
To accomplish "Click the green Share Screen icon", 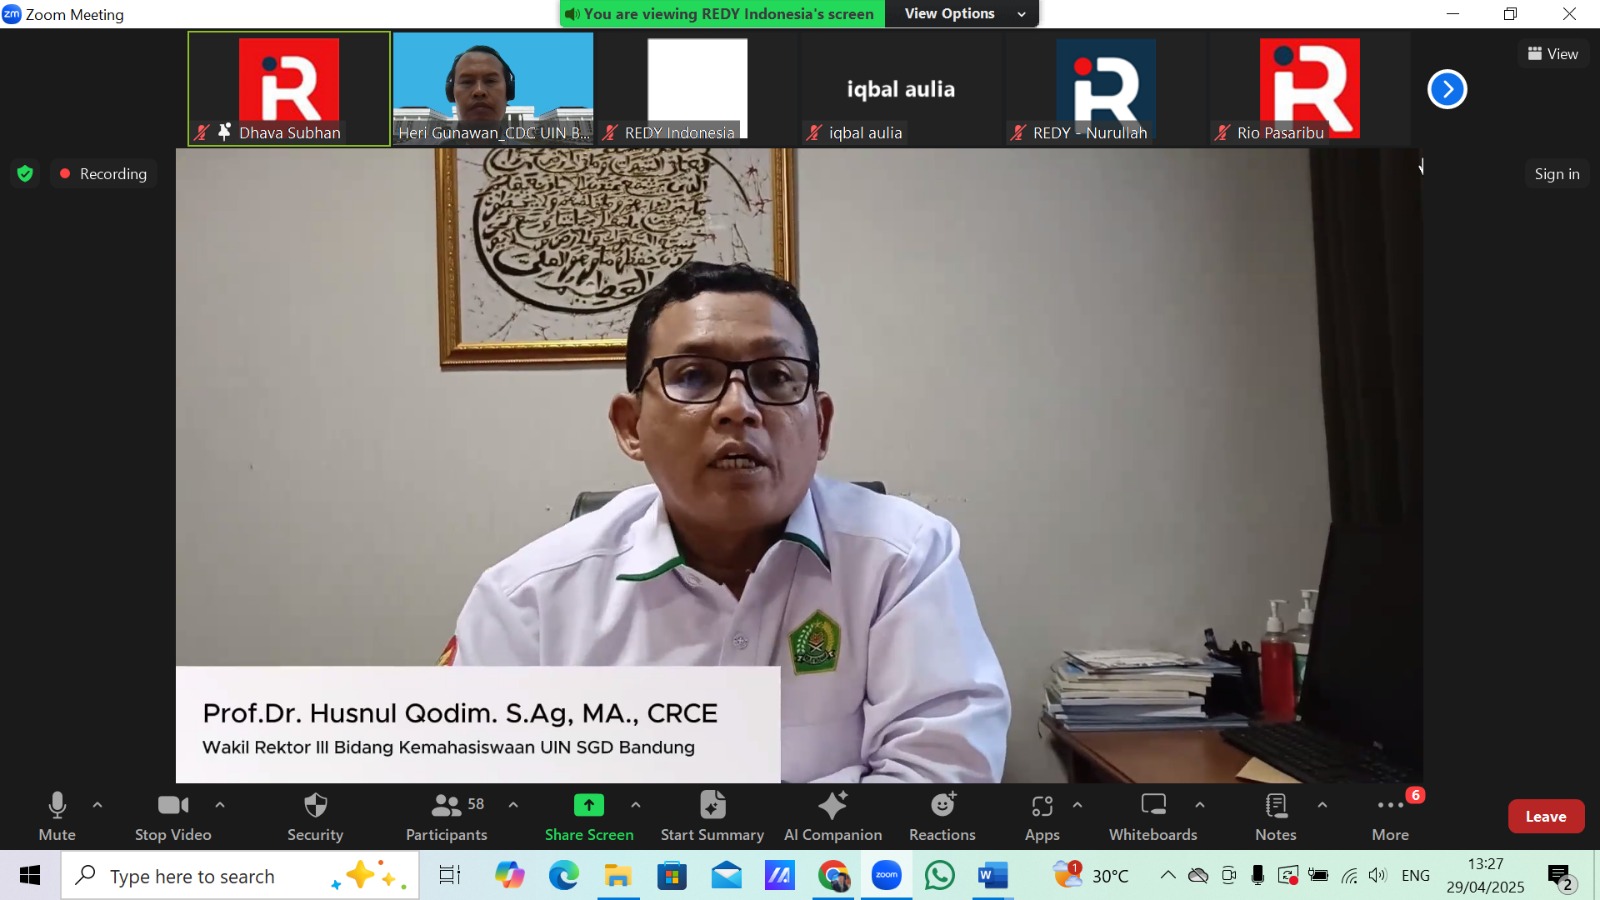I will pos(588,805).
